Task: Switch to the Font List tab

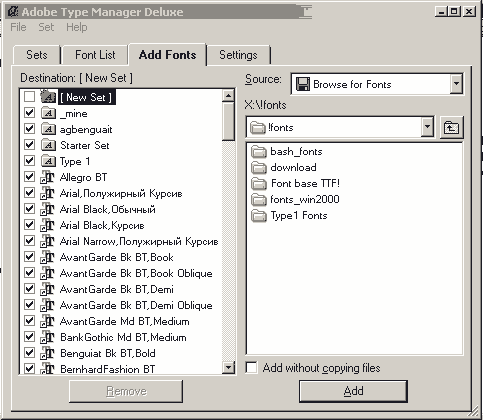Action: tap(95, 55)
